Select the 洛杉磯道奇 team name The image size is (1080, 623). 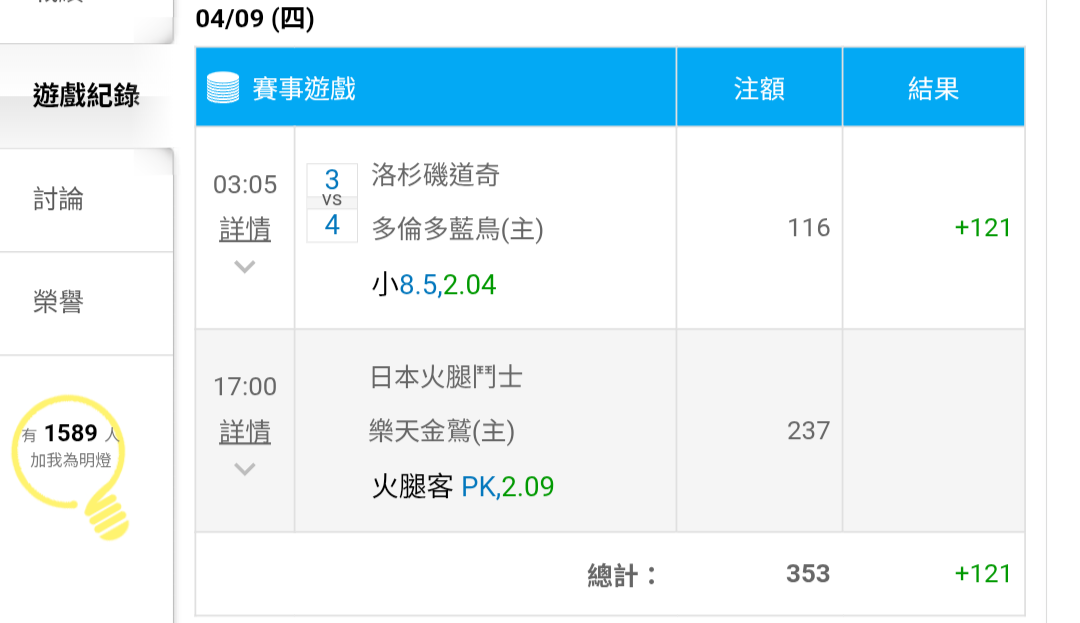tap(435, 176)
